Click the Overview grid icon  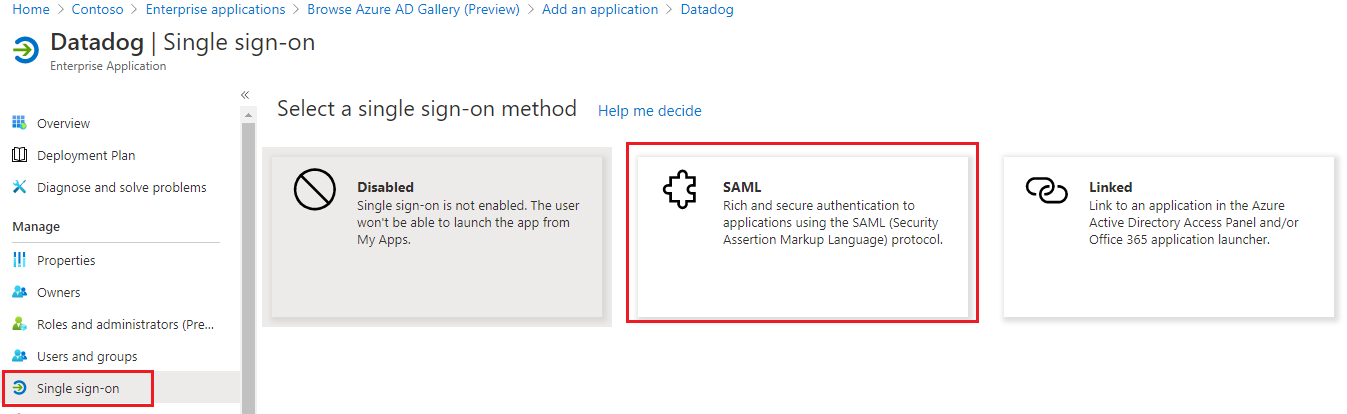[x=19, y=123]
